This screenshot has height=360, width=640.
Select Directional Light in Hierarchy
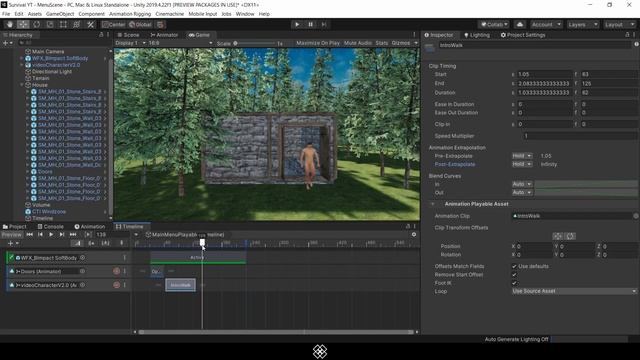[52, 71]
